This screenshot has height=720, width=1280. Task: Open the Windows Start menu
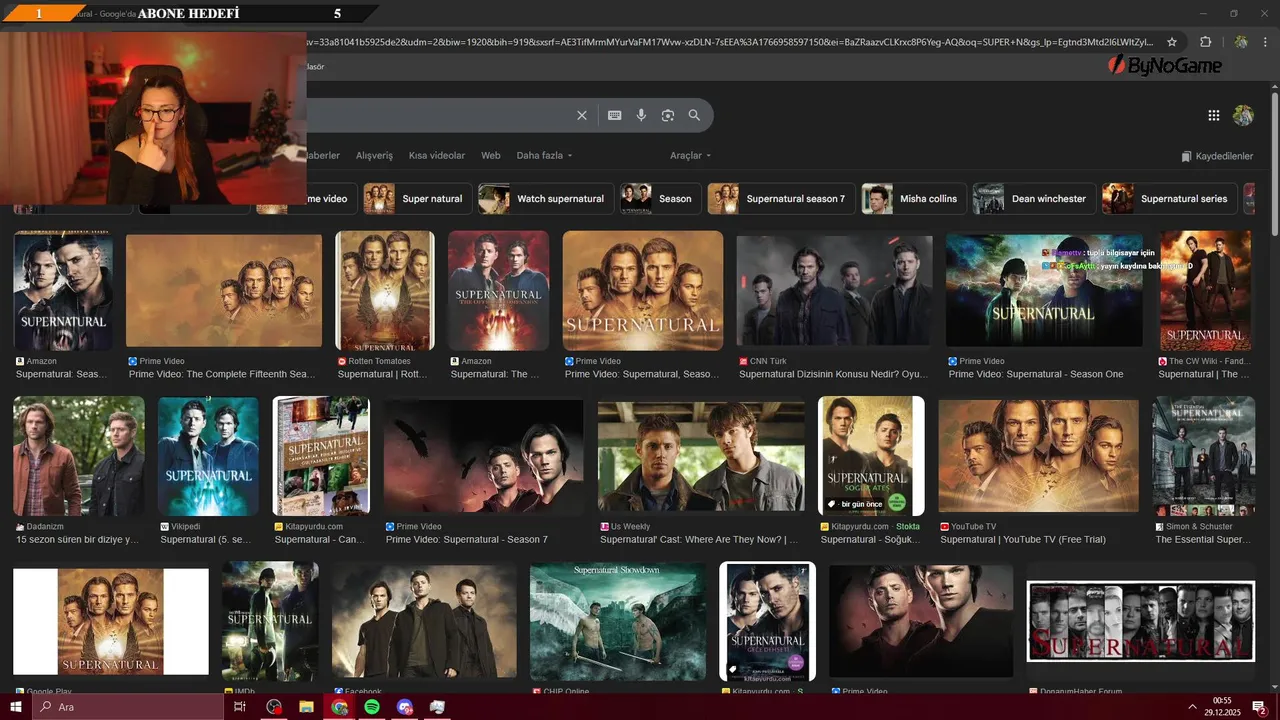(x=16, y=707)
